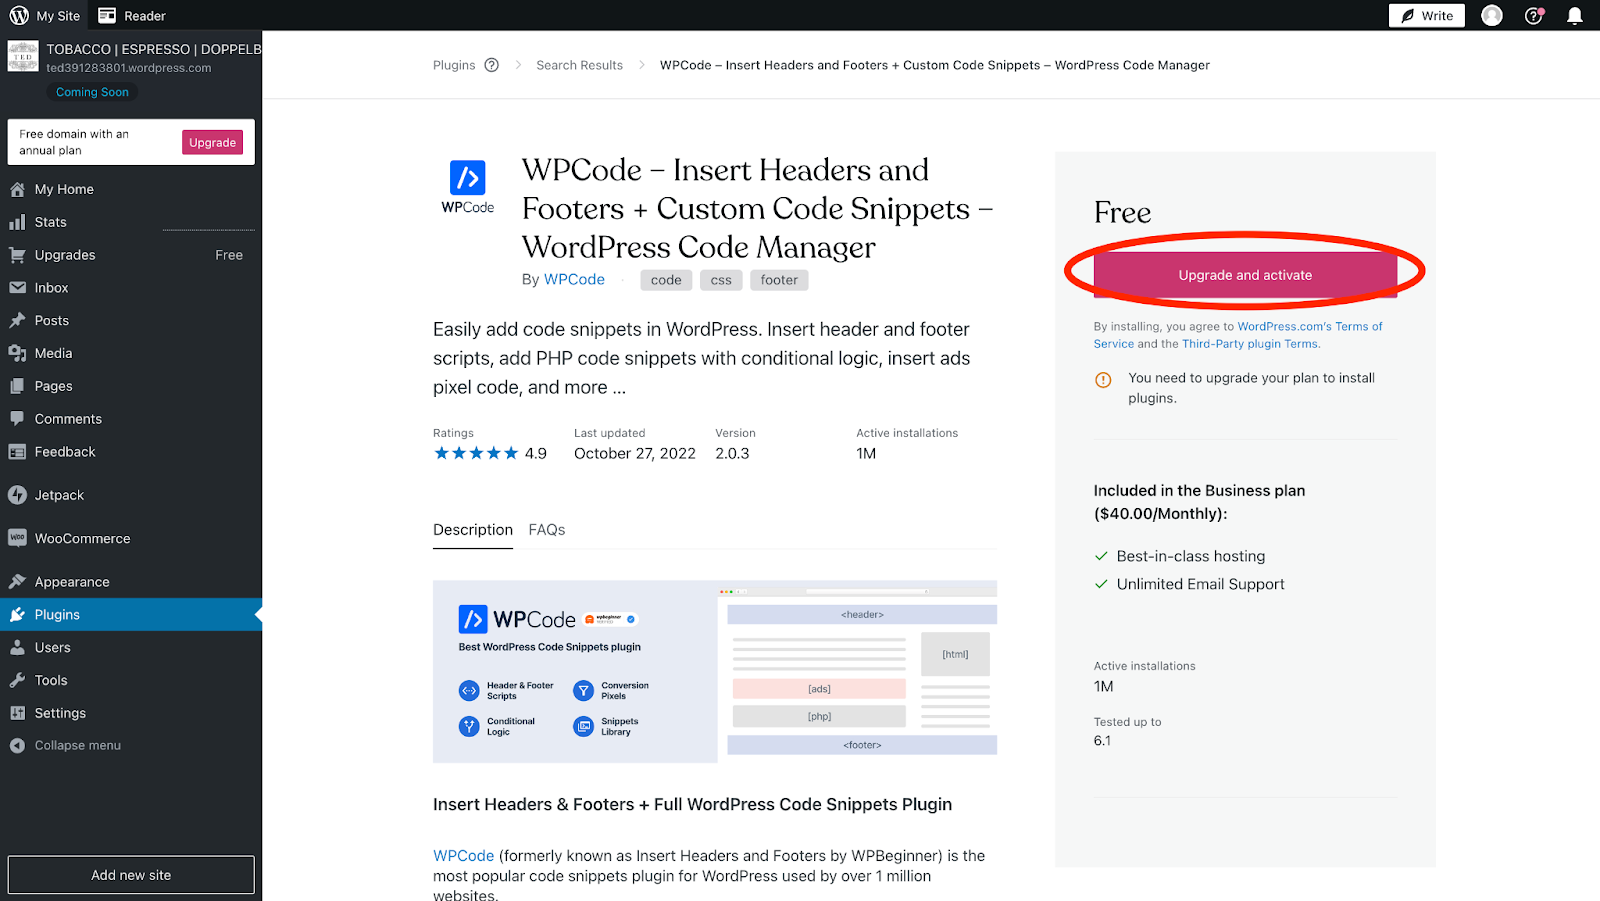Click the Free label next to Upgrades

coord(229,255)
